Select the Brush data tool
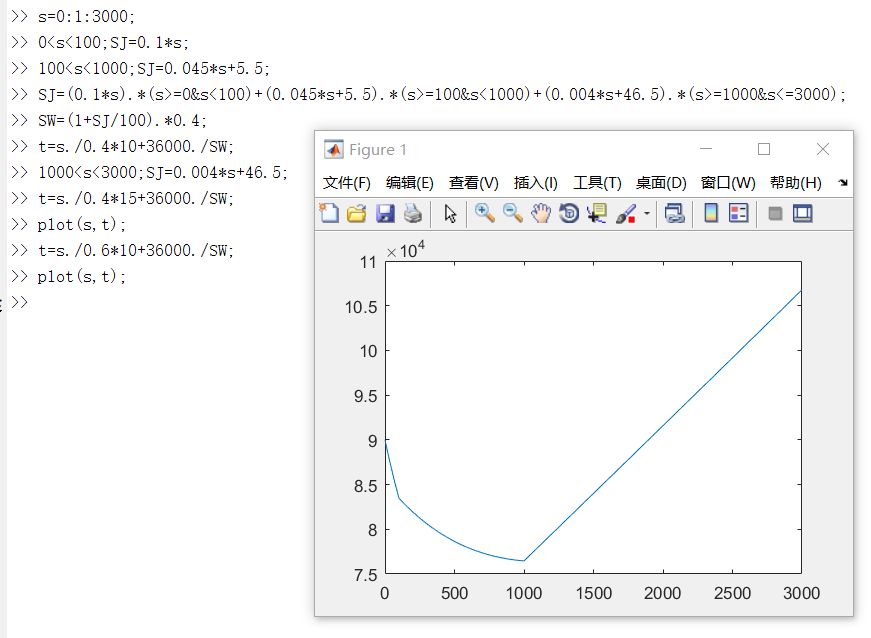 pyautogui.click(x=626, y=214)
